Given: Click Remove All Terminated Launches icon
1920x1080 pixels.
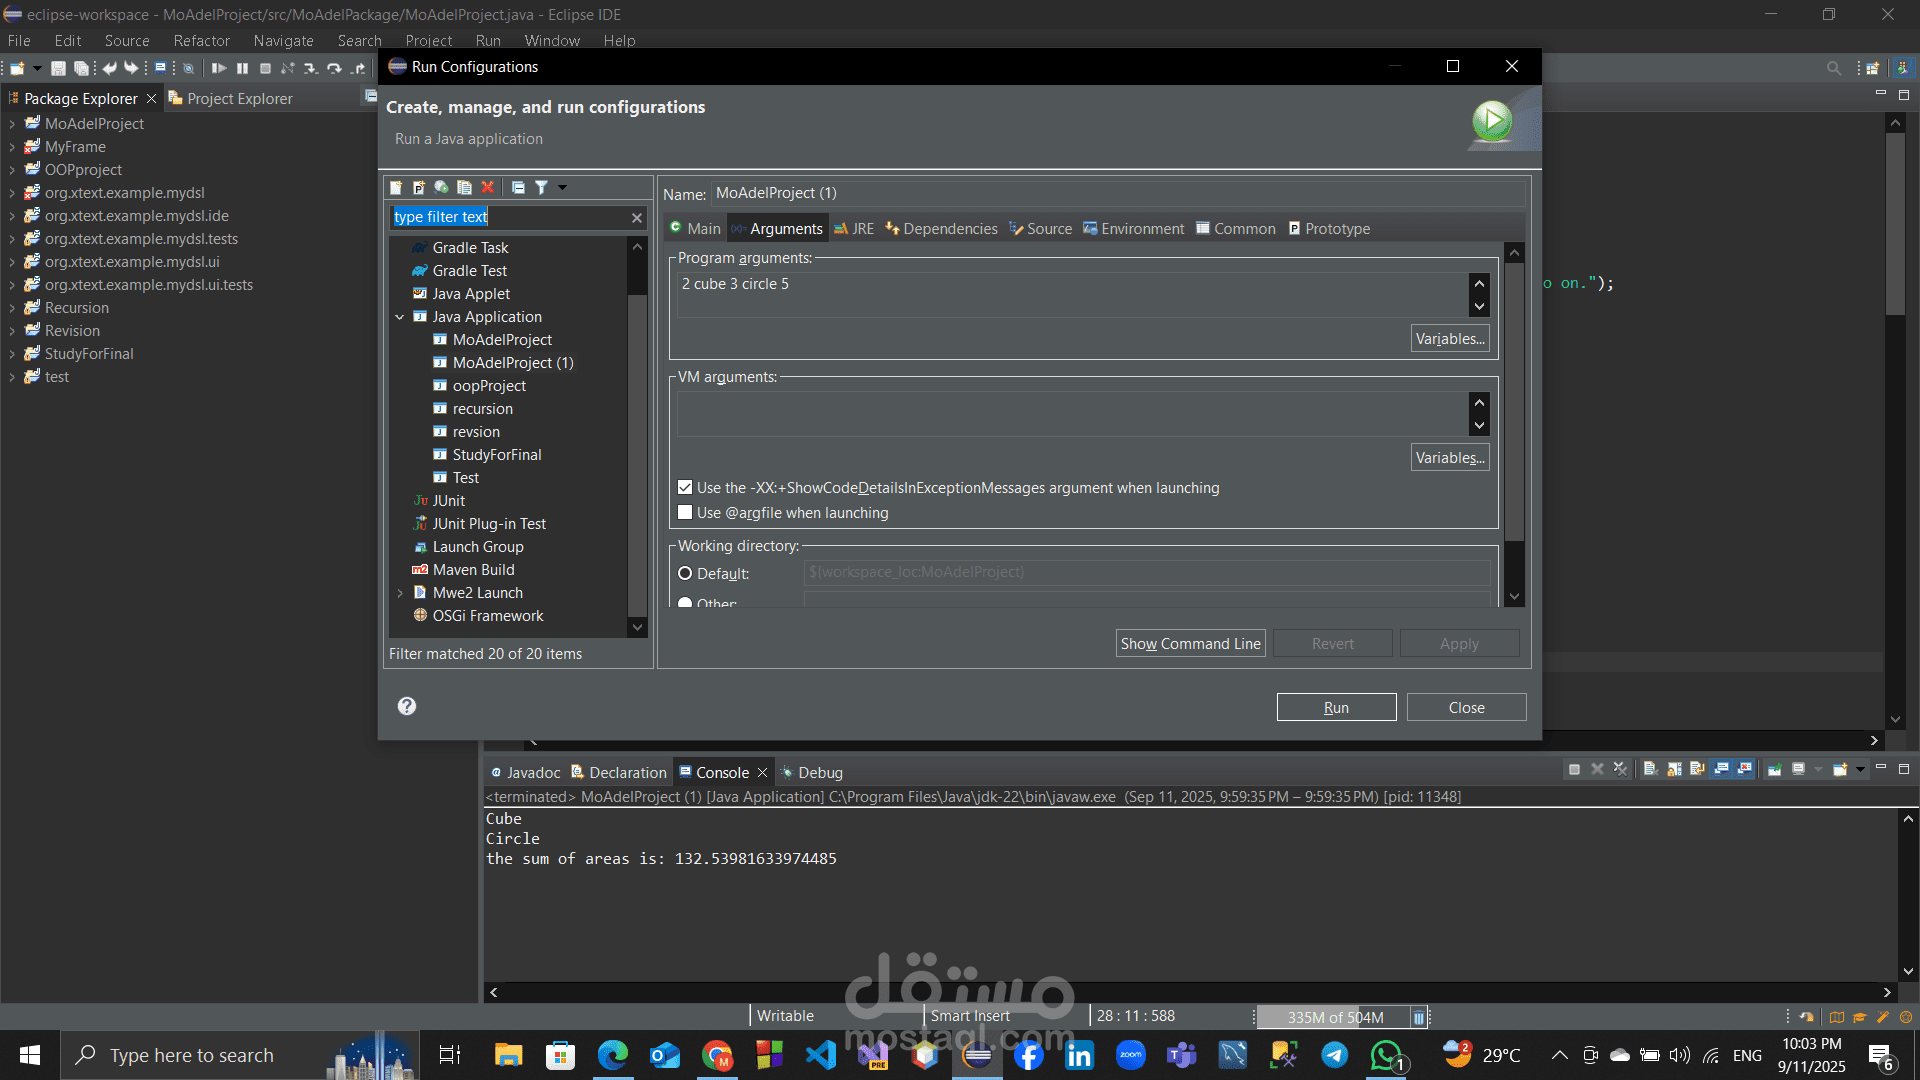Looking at the screenshot, I should [1621, 769].
